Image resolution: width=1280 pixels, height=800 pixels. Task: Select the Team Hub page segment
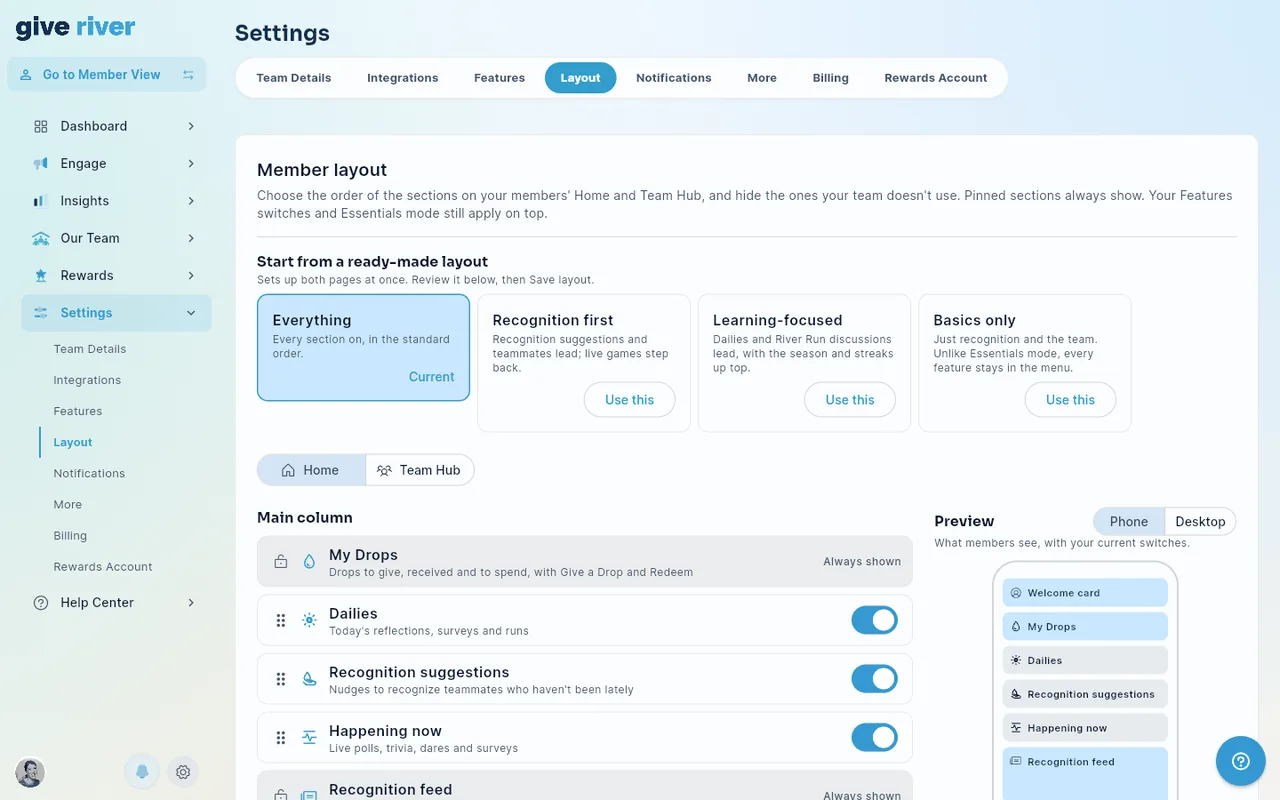419,470
